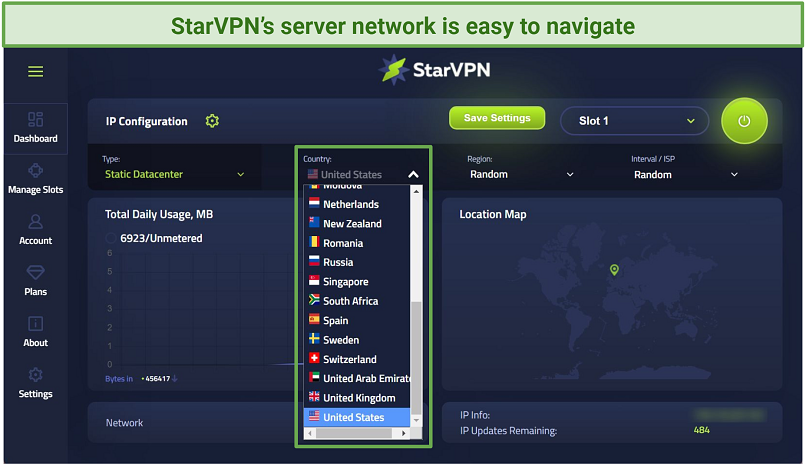The height and width of the screenshot is (466, 806).
Task: Select Netherlands from the country list
Action: [358, 204]
